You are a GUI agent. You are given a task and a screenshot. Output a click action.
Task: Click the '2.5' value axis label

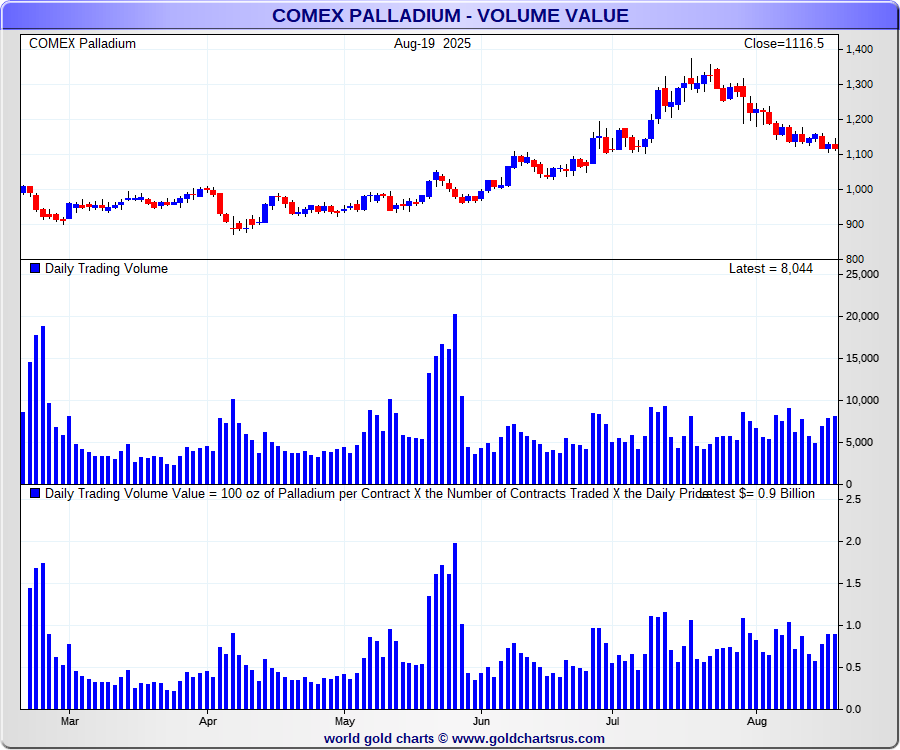[854, 499]
